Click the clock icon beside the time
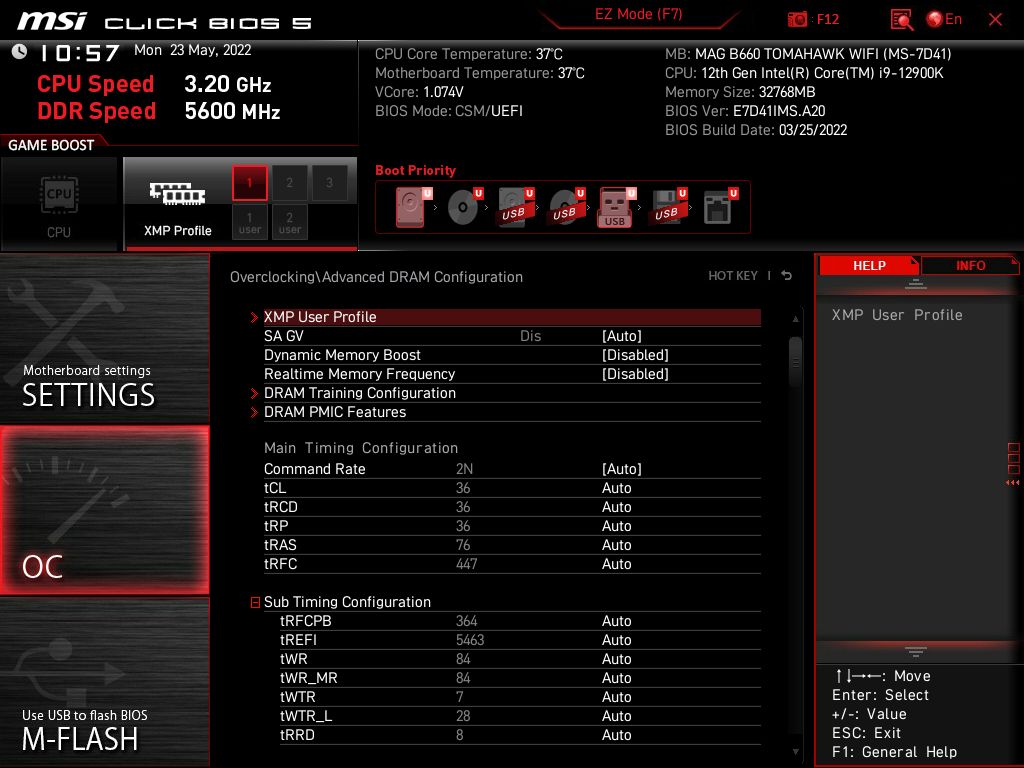 coord(19,52)
